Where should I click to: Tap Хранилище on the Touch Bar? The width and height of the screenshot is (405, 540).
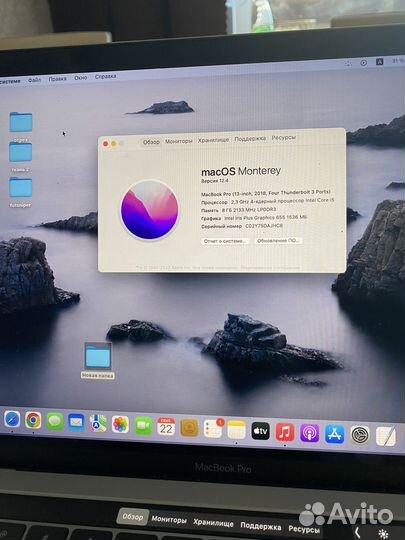[x=213, y=523]
